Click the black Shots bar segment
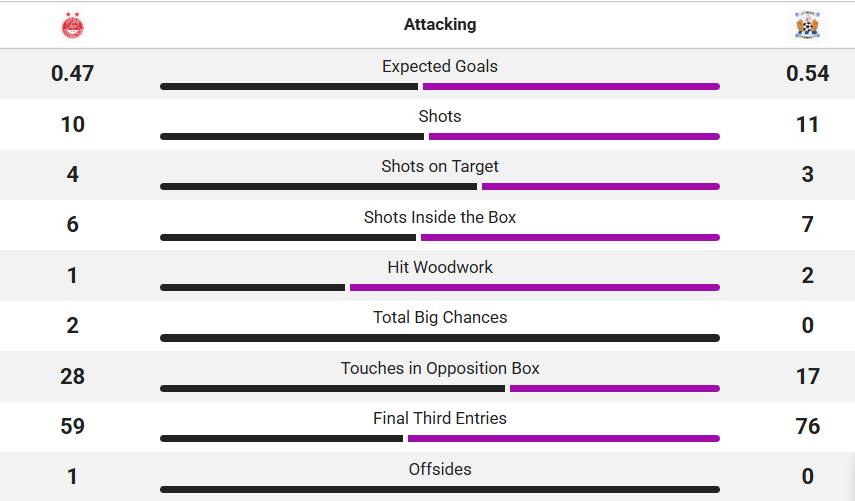 292,137
